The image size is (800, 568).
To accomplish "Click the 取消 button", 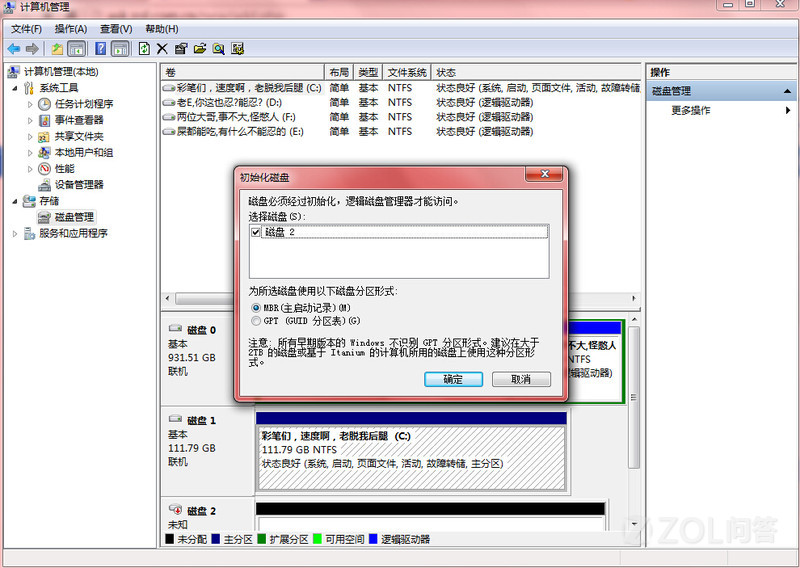I will (x=520, y=380).
